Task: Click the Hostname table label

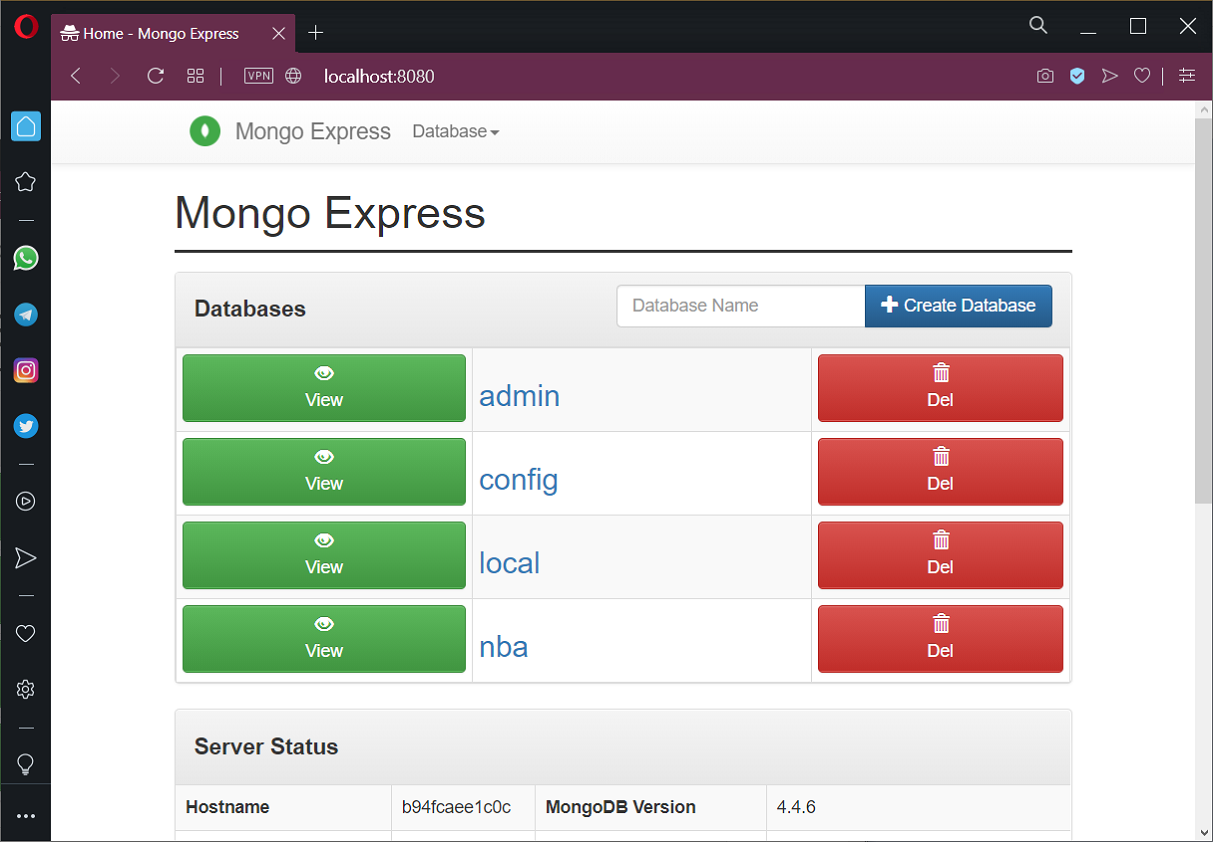Action: tap(227, 807)
